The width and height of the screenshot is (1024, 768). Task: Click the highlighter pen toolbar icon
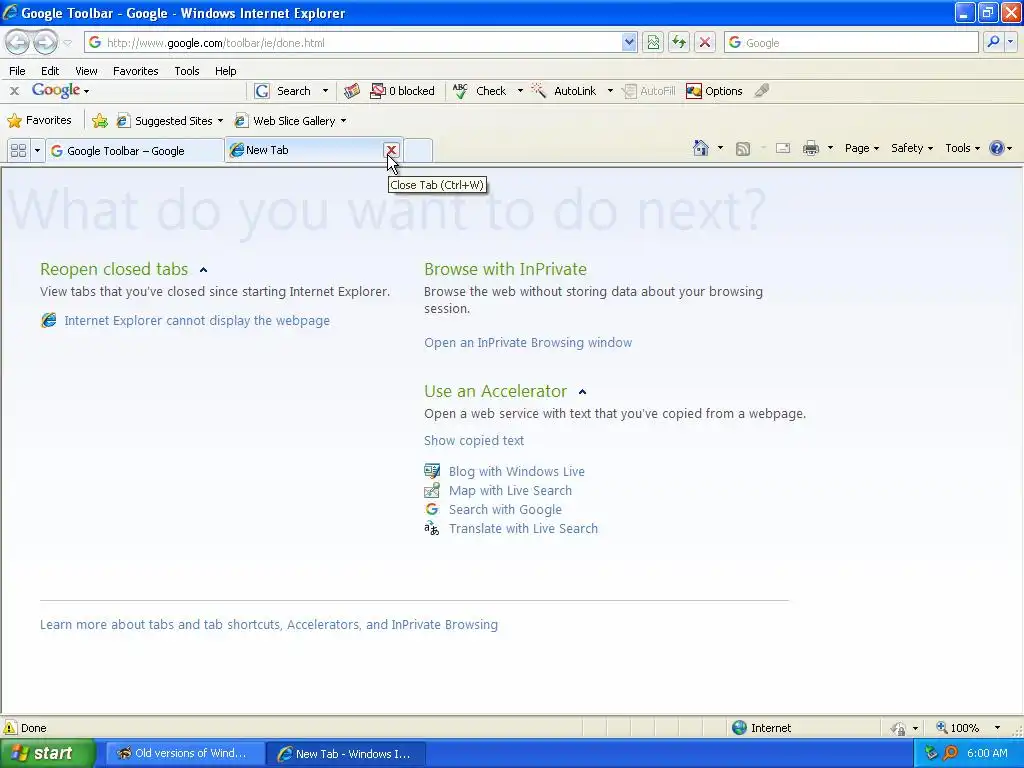pyautogui.click(x=761, y=91)
